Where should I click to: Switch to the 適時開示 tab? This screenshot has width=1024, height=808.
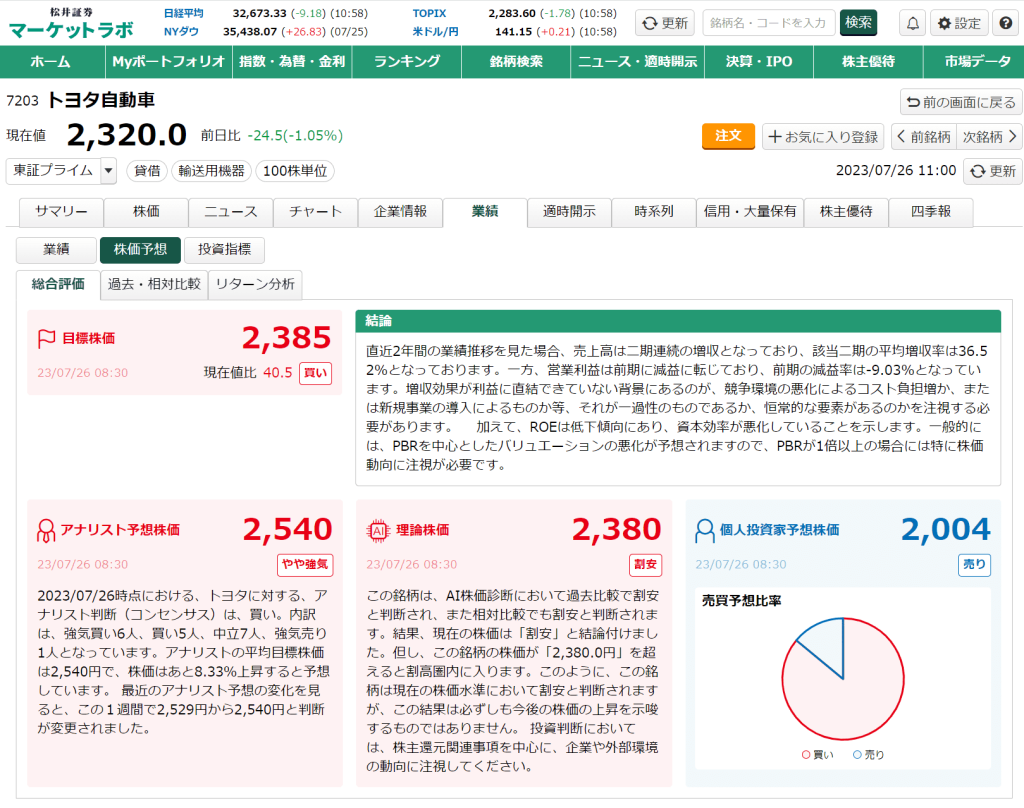pos(569,212)
